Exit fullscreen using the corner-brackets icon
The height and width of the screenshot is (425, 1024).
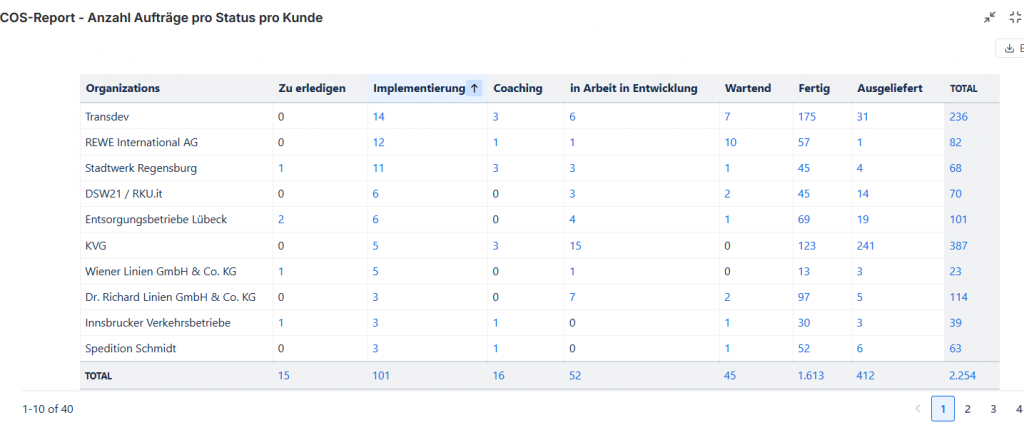tap(1016, 17)
